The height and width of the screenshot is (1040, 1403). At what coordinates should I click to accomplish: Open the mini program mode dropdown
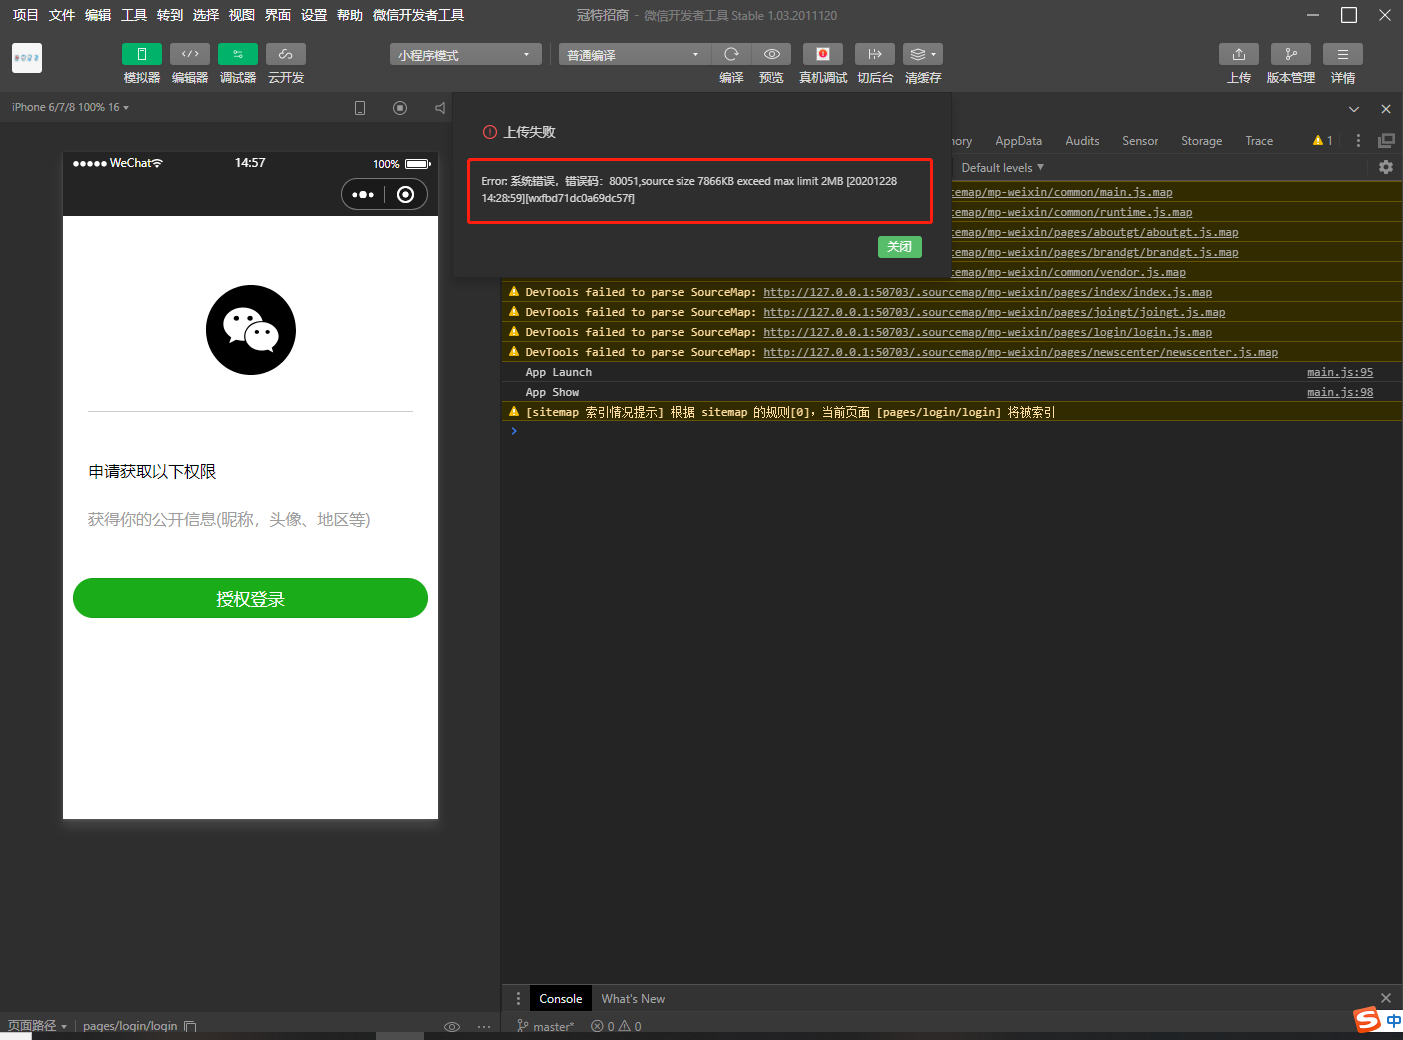pos(465,54)
